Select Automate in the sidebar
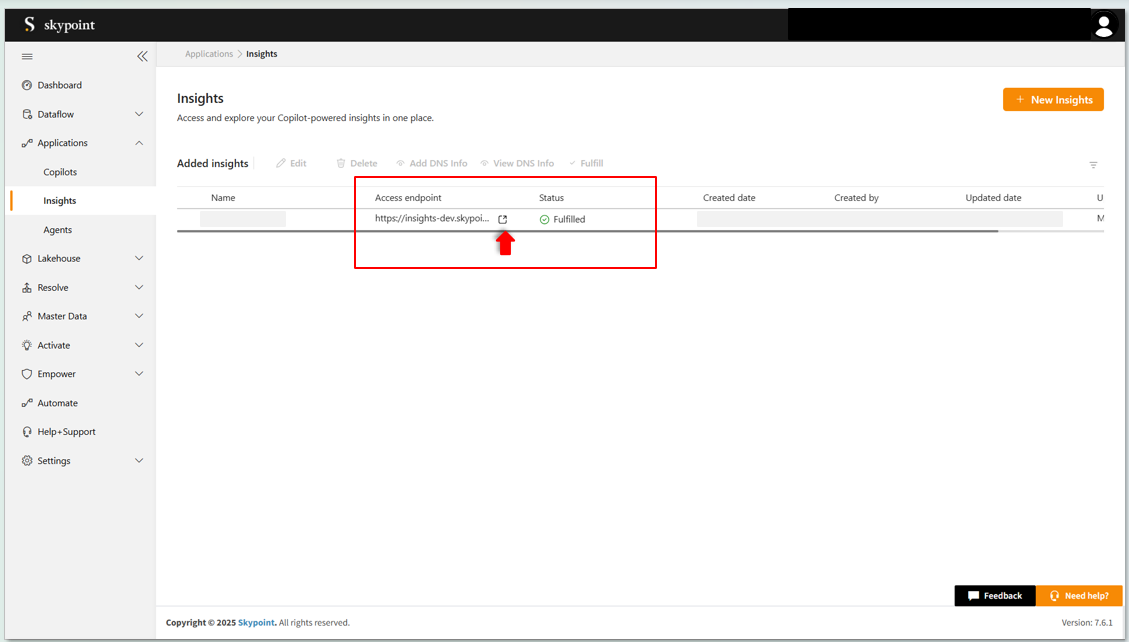This screenshot has height=642, width=1129. (57, 403)
